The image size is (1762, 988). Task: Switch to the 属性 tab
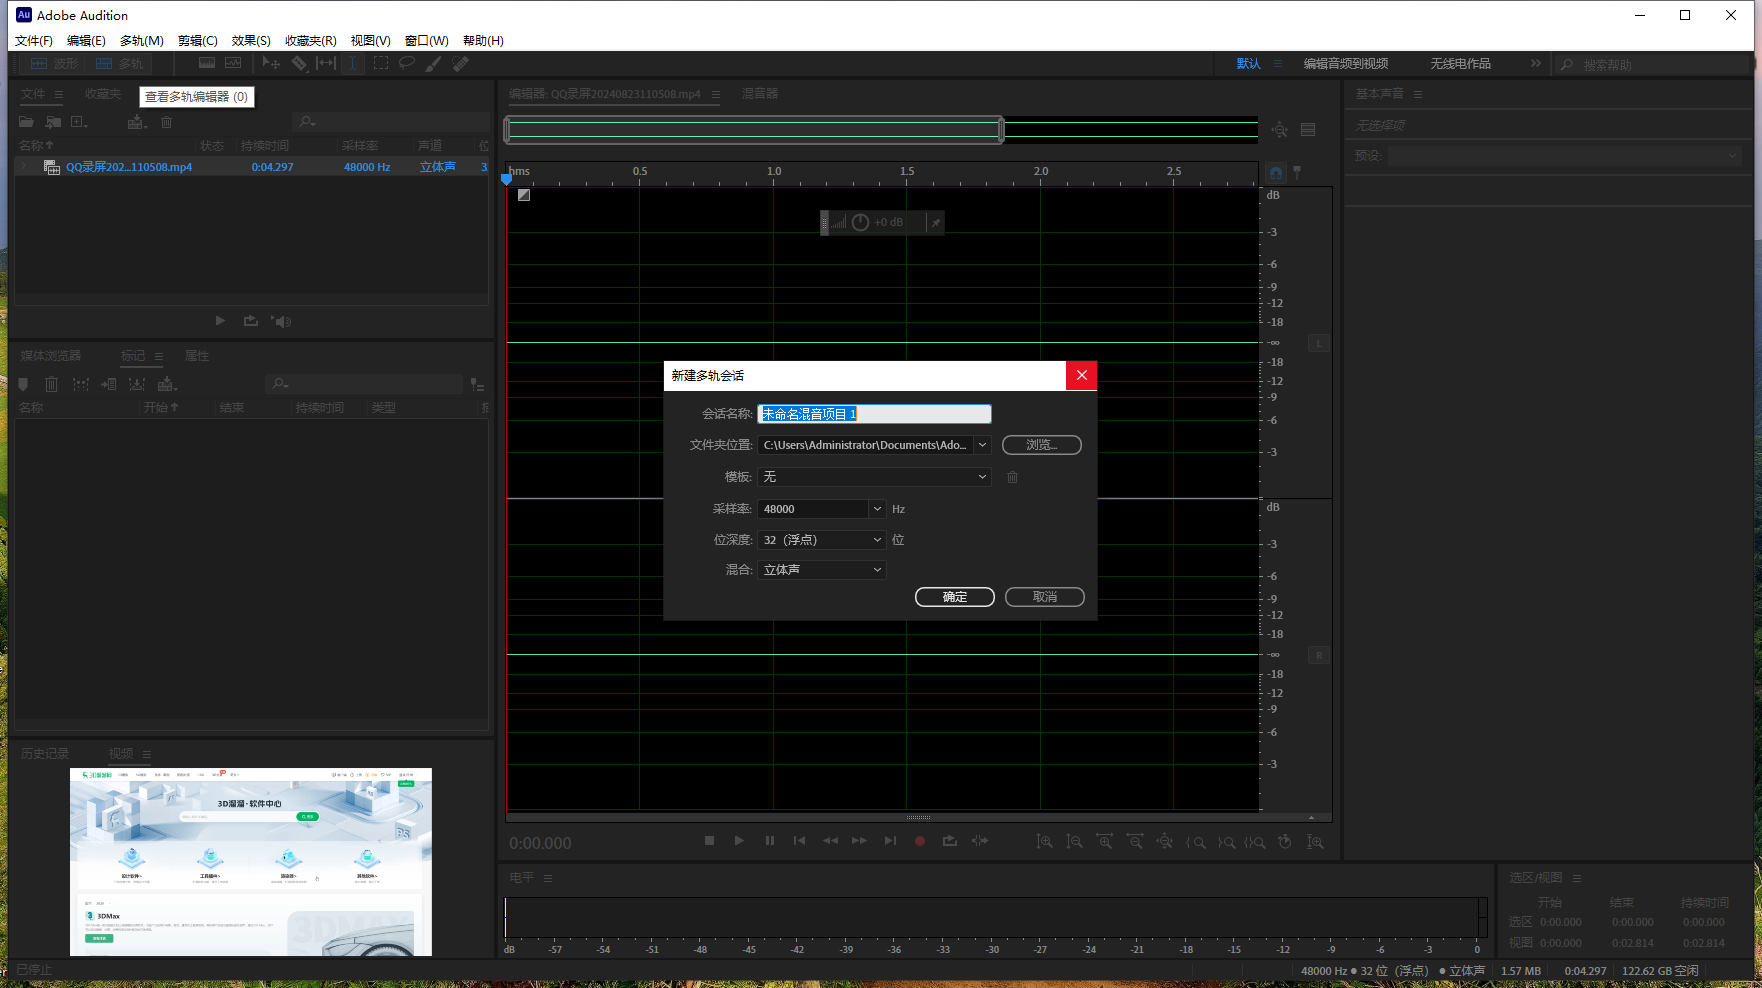(196, 355)
